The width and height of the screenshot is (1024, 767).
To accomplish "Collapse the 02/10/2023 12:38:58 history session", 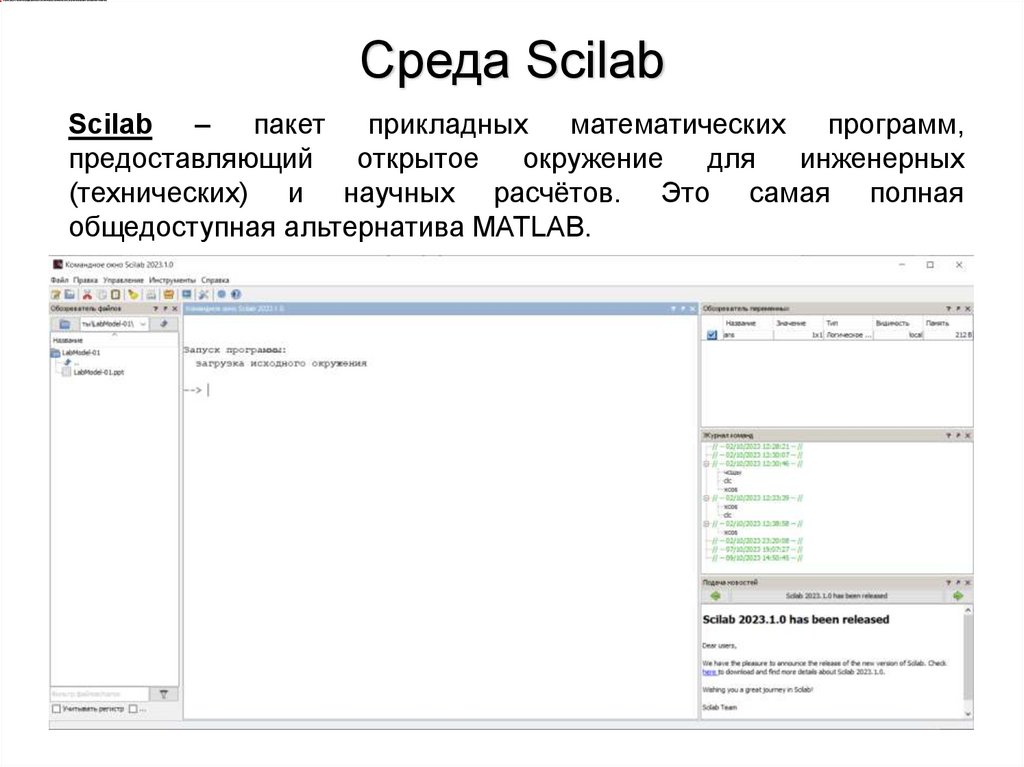I will click(706, 524).
